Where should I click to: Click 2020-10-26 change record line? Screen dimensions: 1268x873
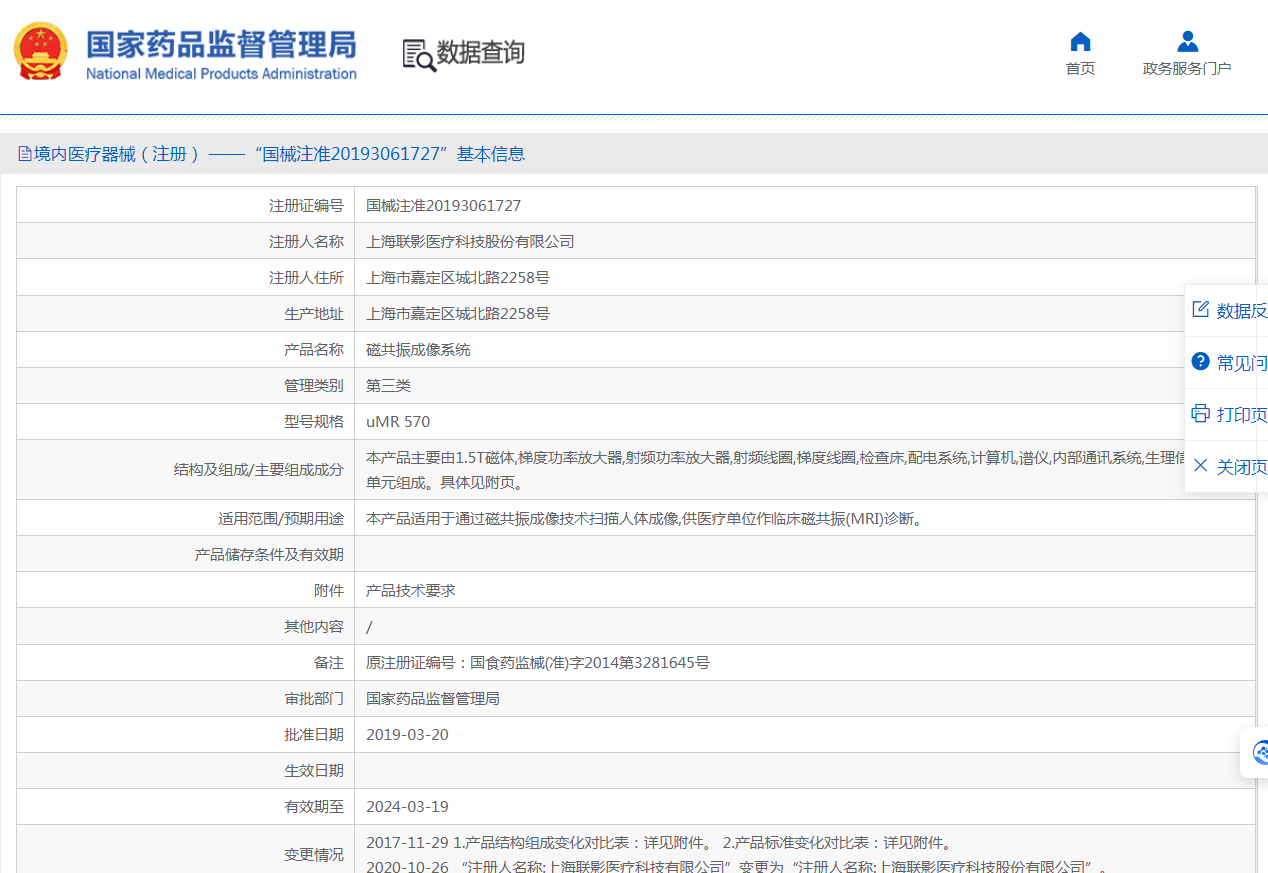click(736, 865)
